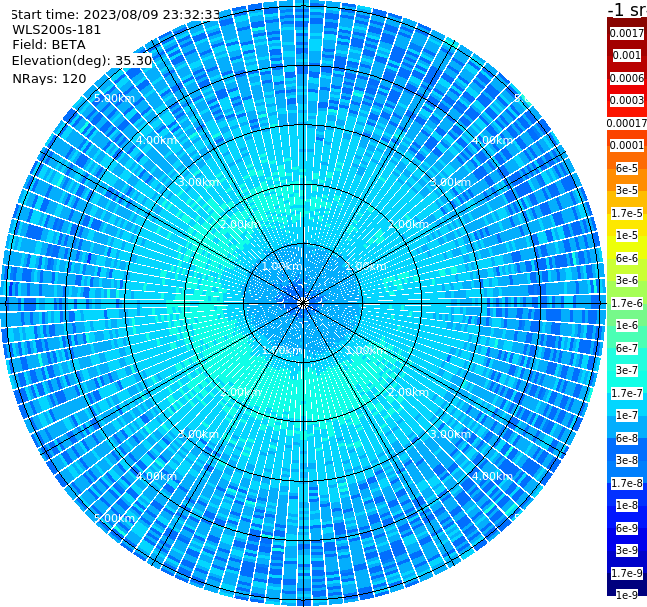This screenshot has height=607, width=647.
Task: Select the lower-left 5.00km range label
Action: pyautogui.click(x=114, y=518)
